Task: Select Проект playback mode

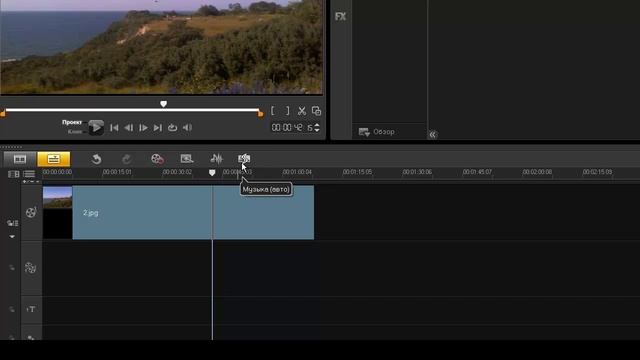Action: pyautogui.click(x=72, y=122)
